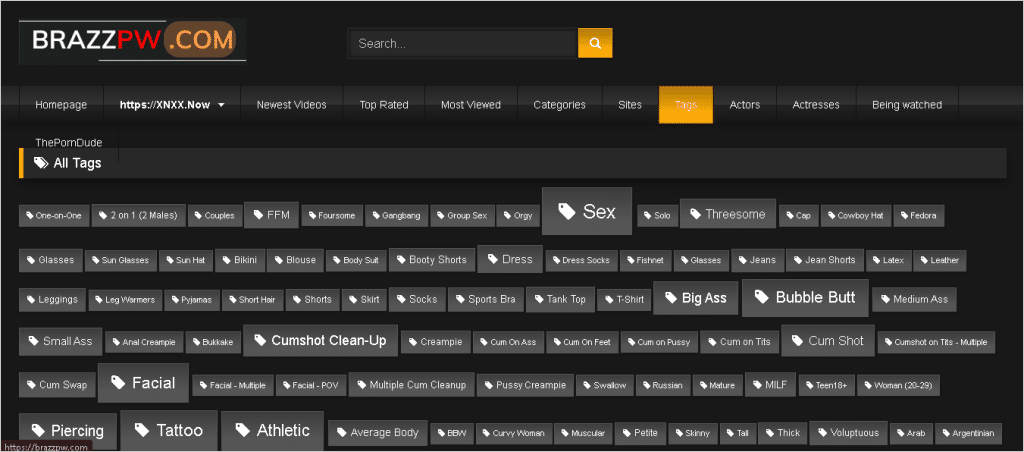The width and height of the screenshot is (1024, 452).
Task: Select the Arab tag
Action: pos(910,433)
